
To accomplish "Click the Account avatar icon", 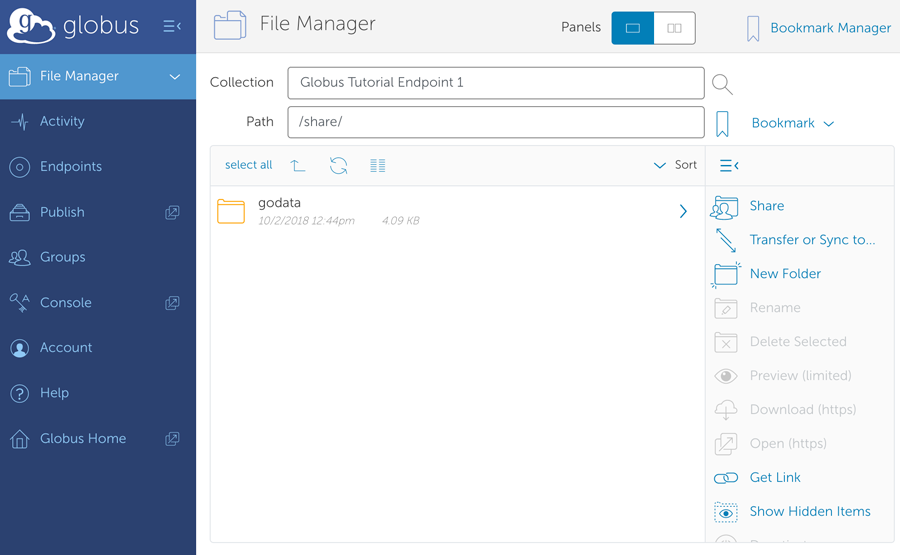I will pyautogui.click(x=20, y=348).
